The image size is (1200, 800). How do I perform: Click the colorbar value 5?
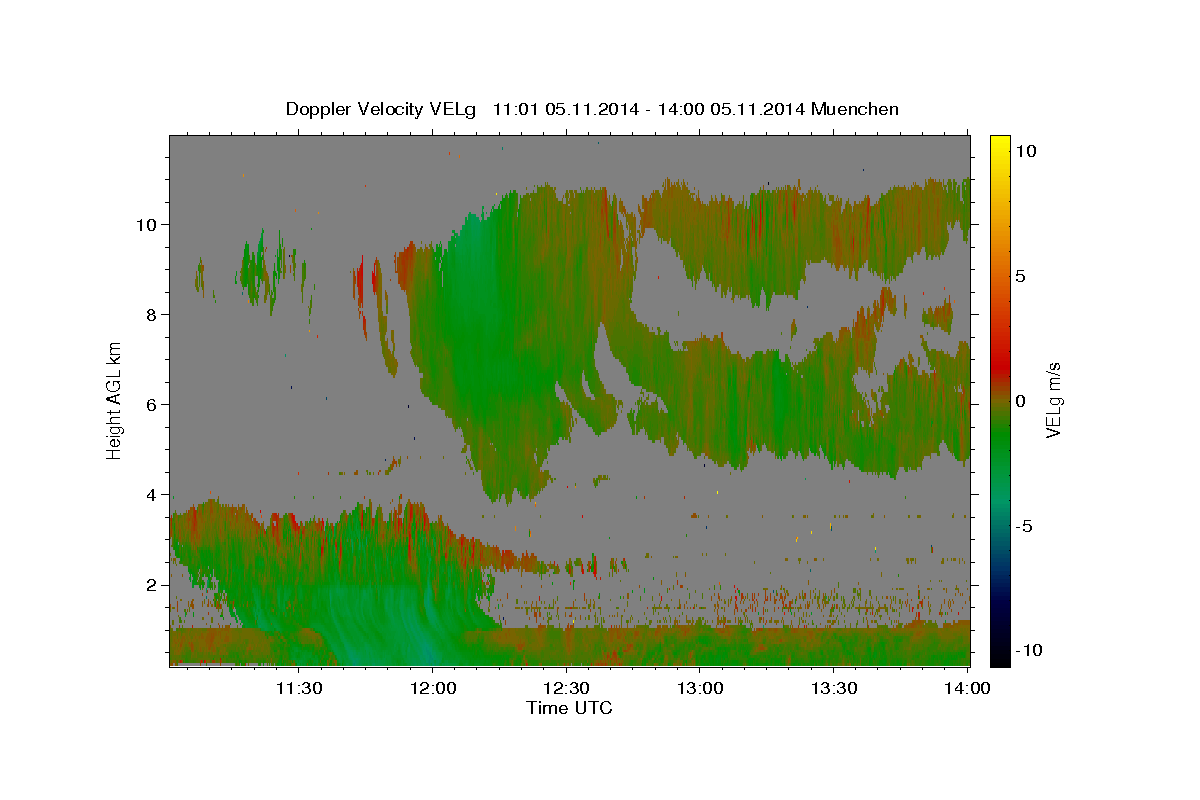tap(1022, 276)
